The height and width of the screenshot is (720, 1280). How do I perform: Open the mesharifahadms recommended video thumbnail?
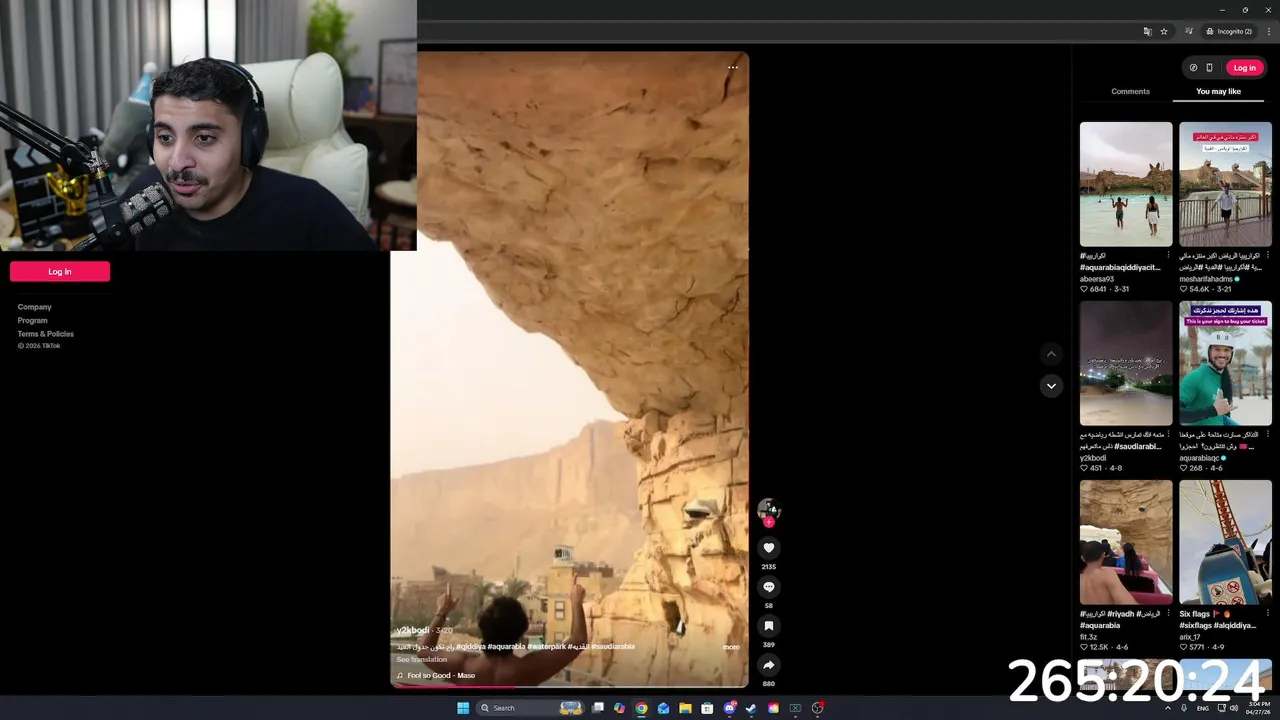(1225, 184)
